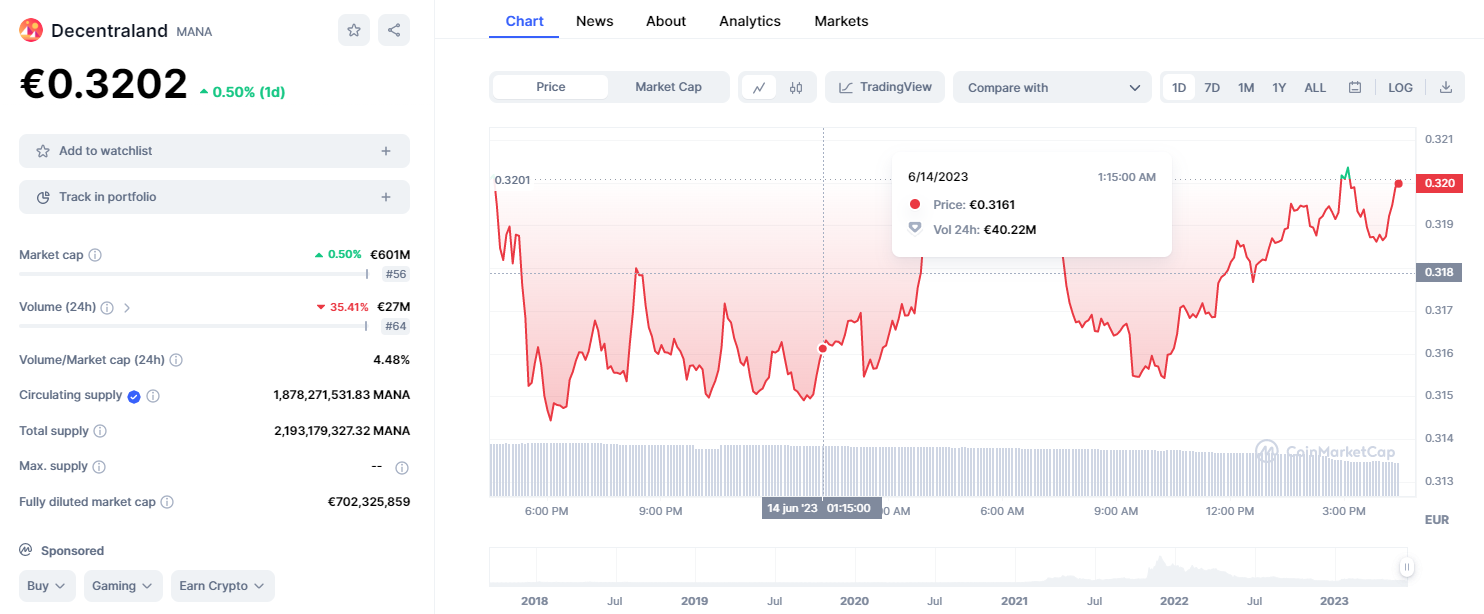1484x614 pixels.
Task: Click plus icon on Track in portfolio
Action: pyautogui.click(x=386, y=197)
